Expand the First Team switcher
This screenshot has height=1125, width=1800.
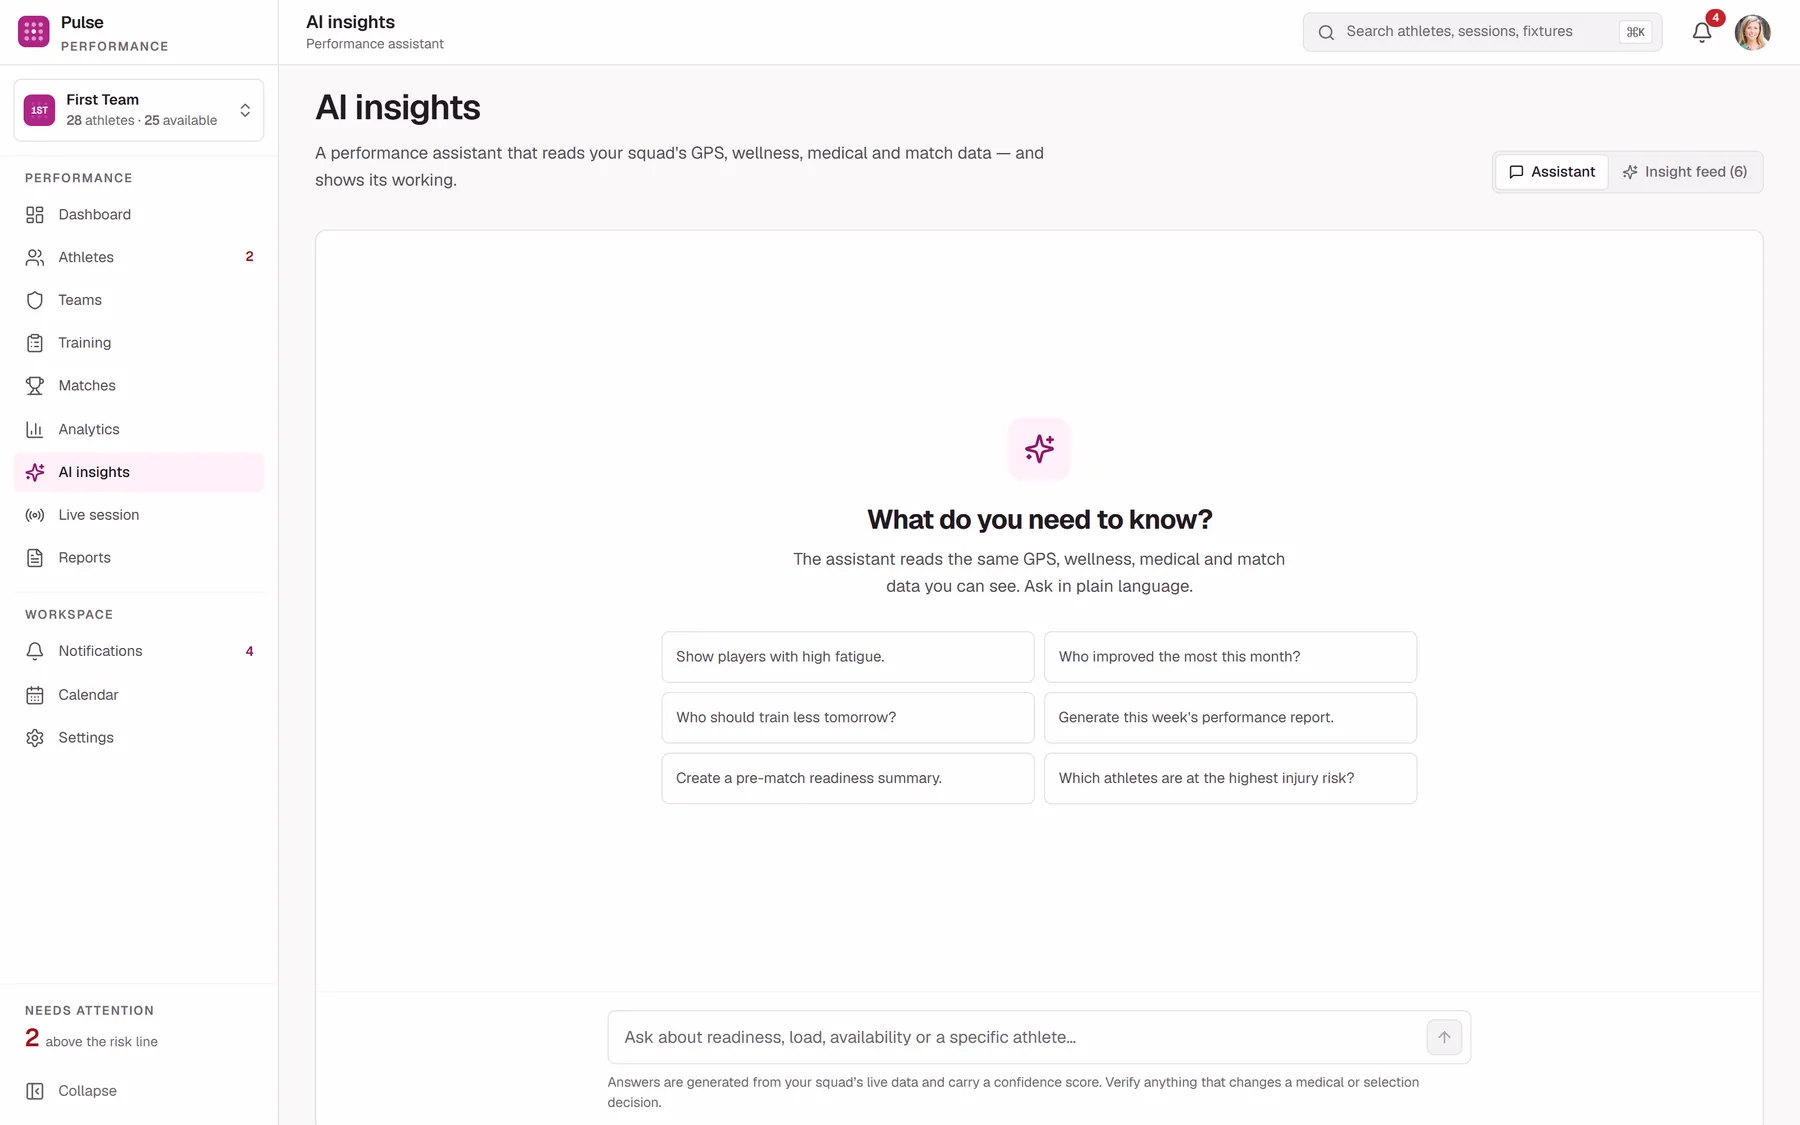coord(139,110)
